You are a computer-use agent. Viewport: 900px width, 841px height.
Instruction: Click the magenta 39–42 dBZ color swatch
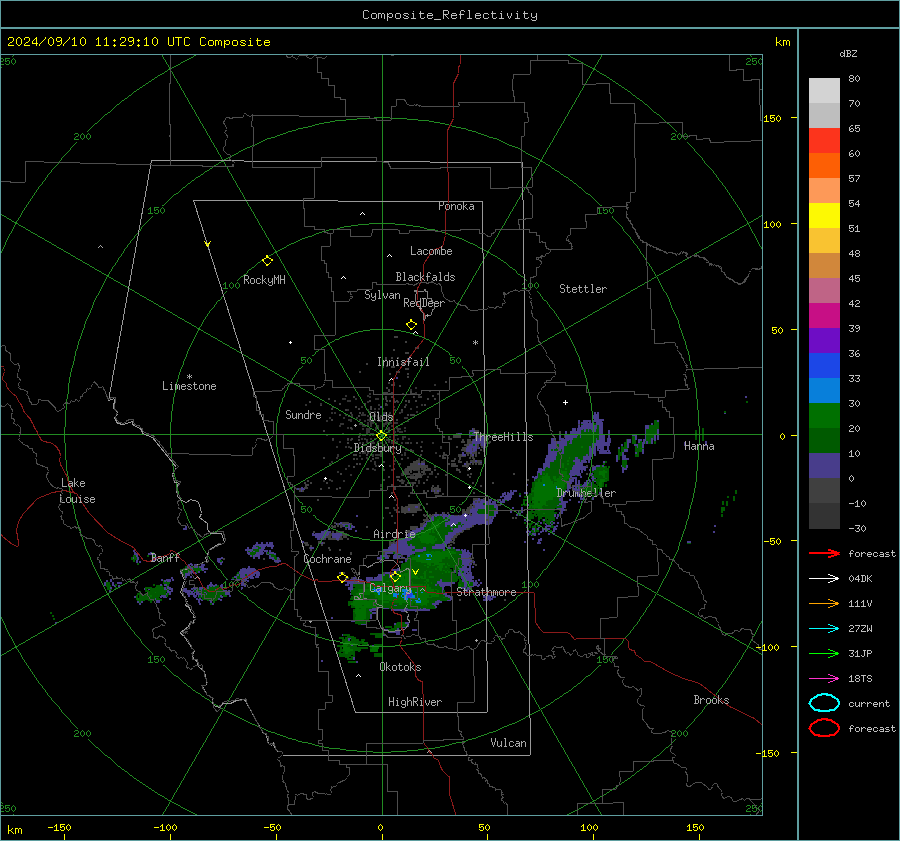tap(824, 316)
